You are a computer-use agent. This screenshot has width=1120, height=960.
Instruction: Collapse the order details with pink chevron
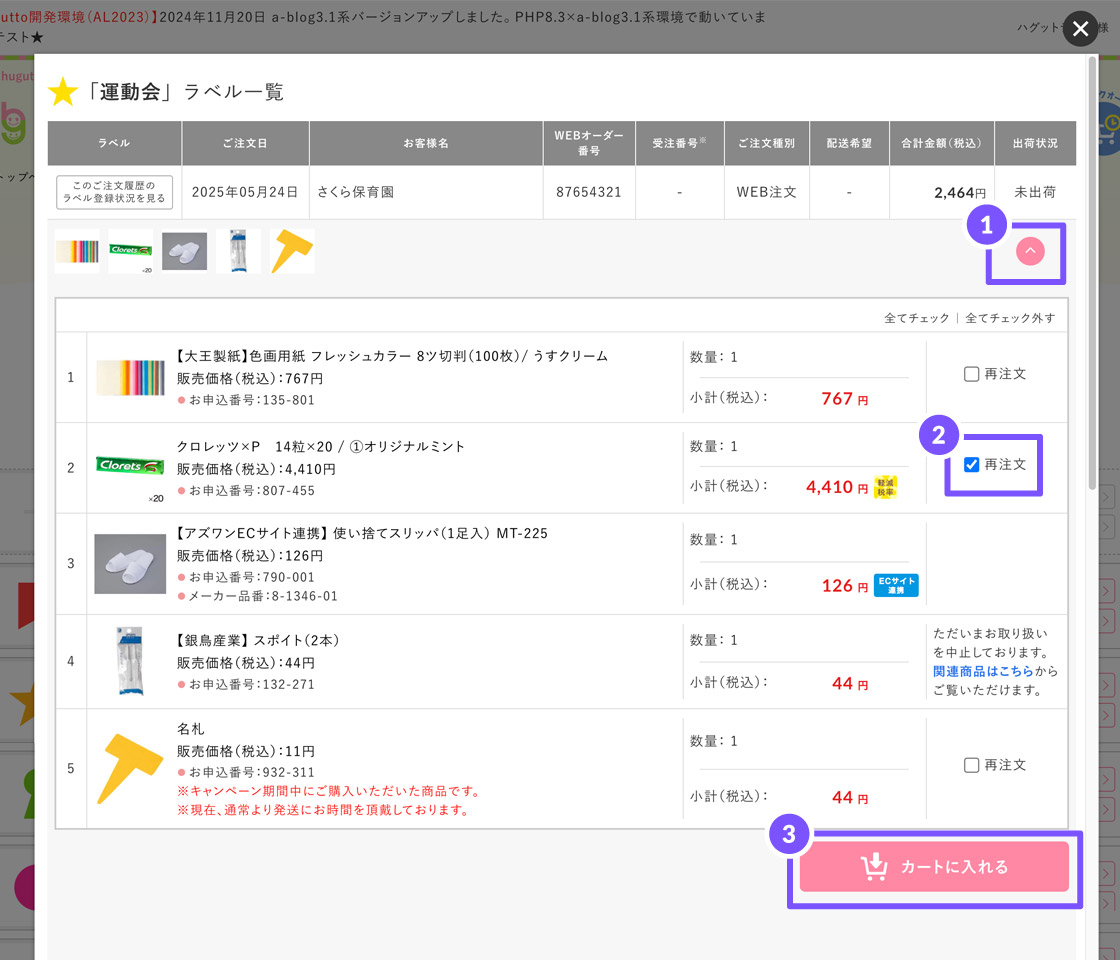pos(1029,252)
